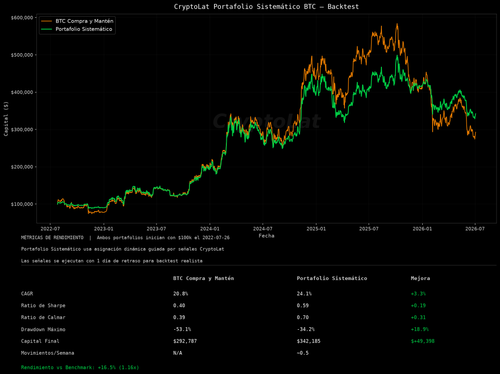This screenshot has height=374, width=500.
Task: Click the CAGR value '24.1%'
Action: [x=304, y=294]
